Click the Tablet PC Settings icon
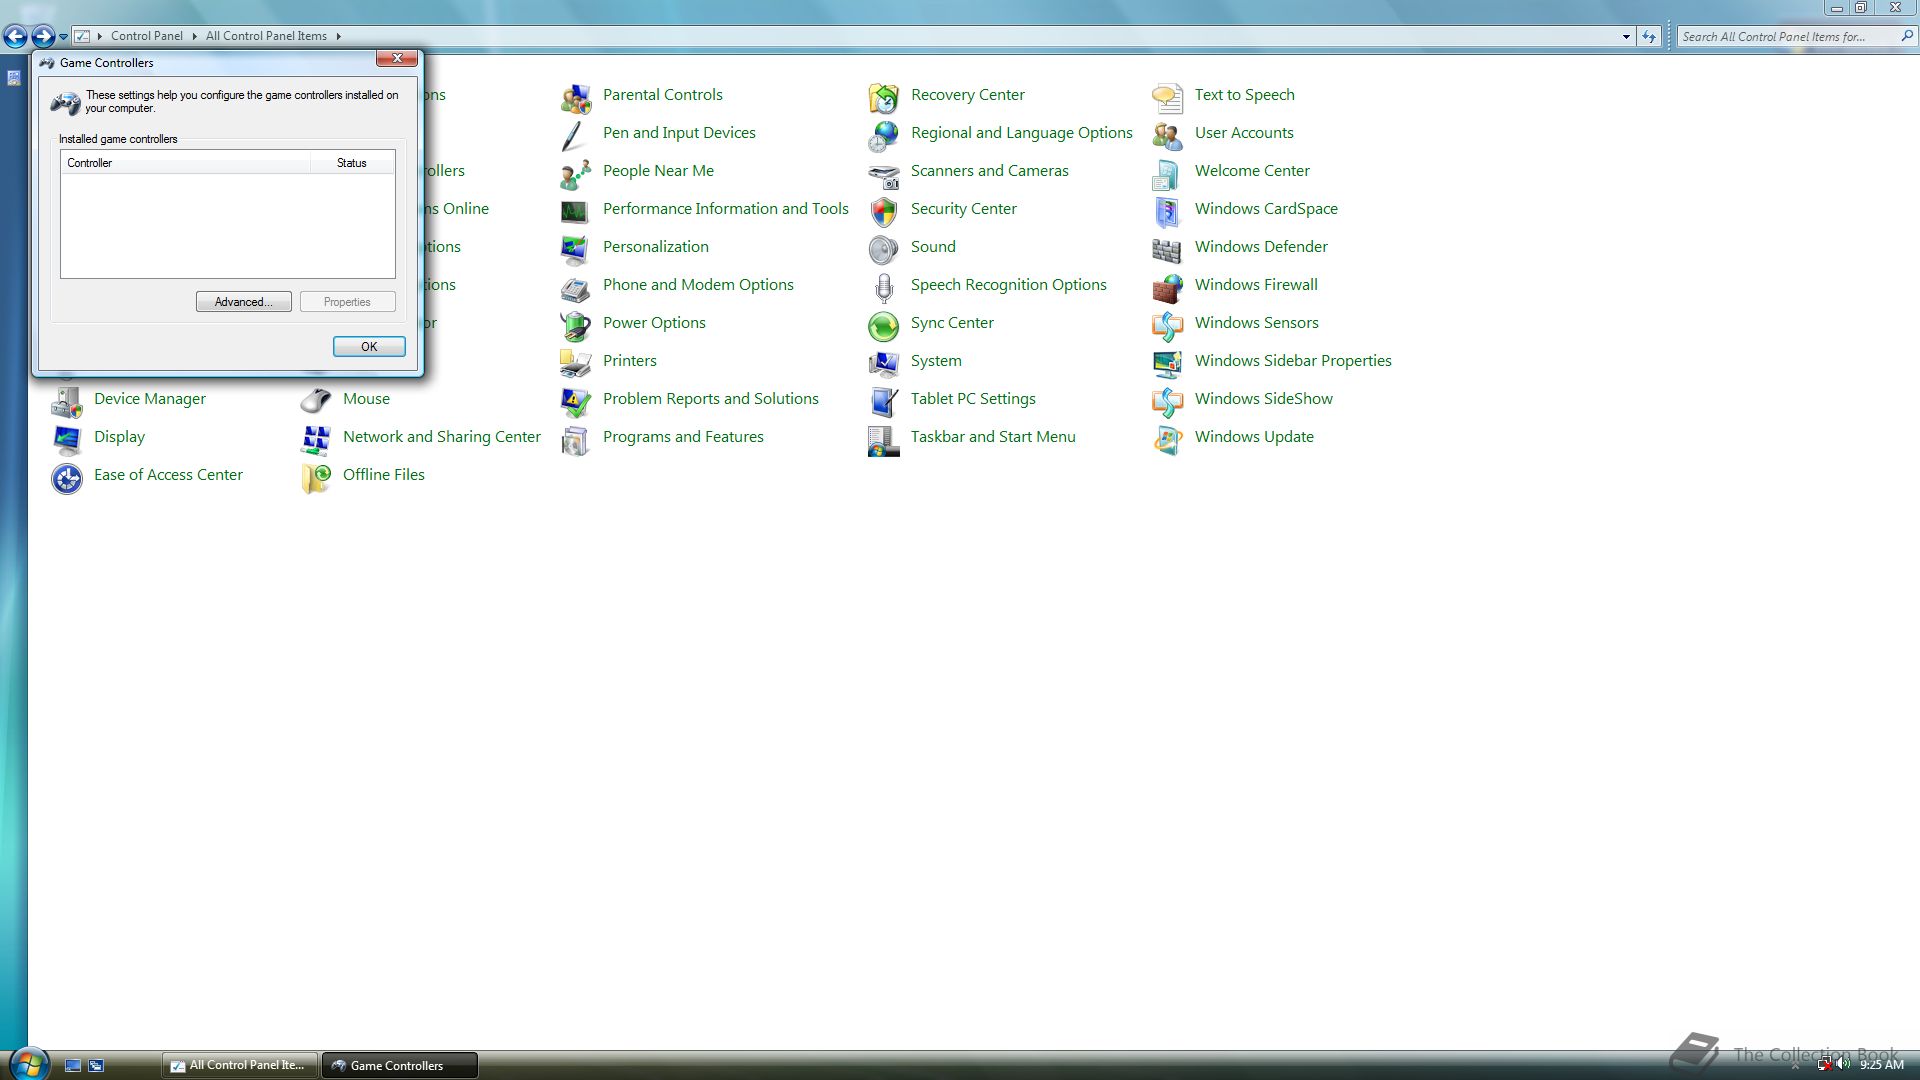The image size is (1920, 1080). point(883,401)
